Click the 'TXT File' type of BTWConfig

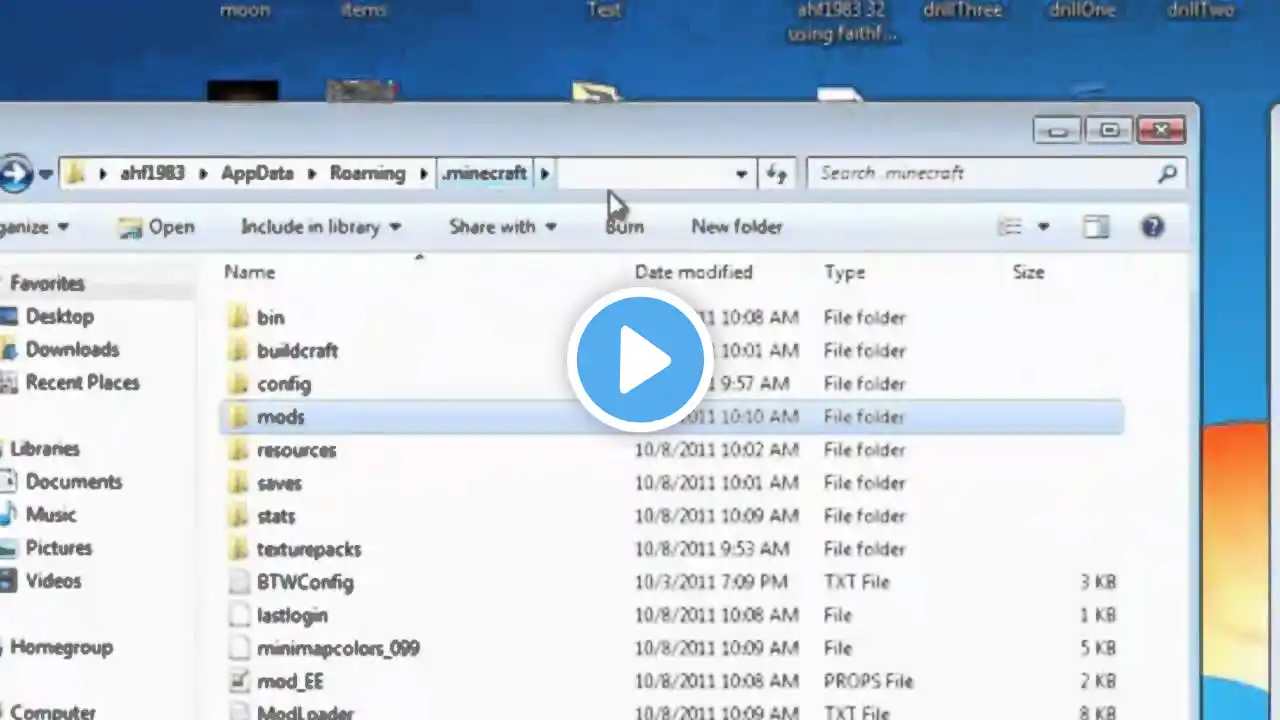tap(856, 582)
